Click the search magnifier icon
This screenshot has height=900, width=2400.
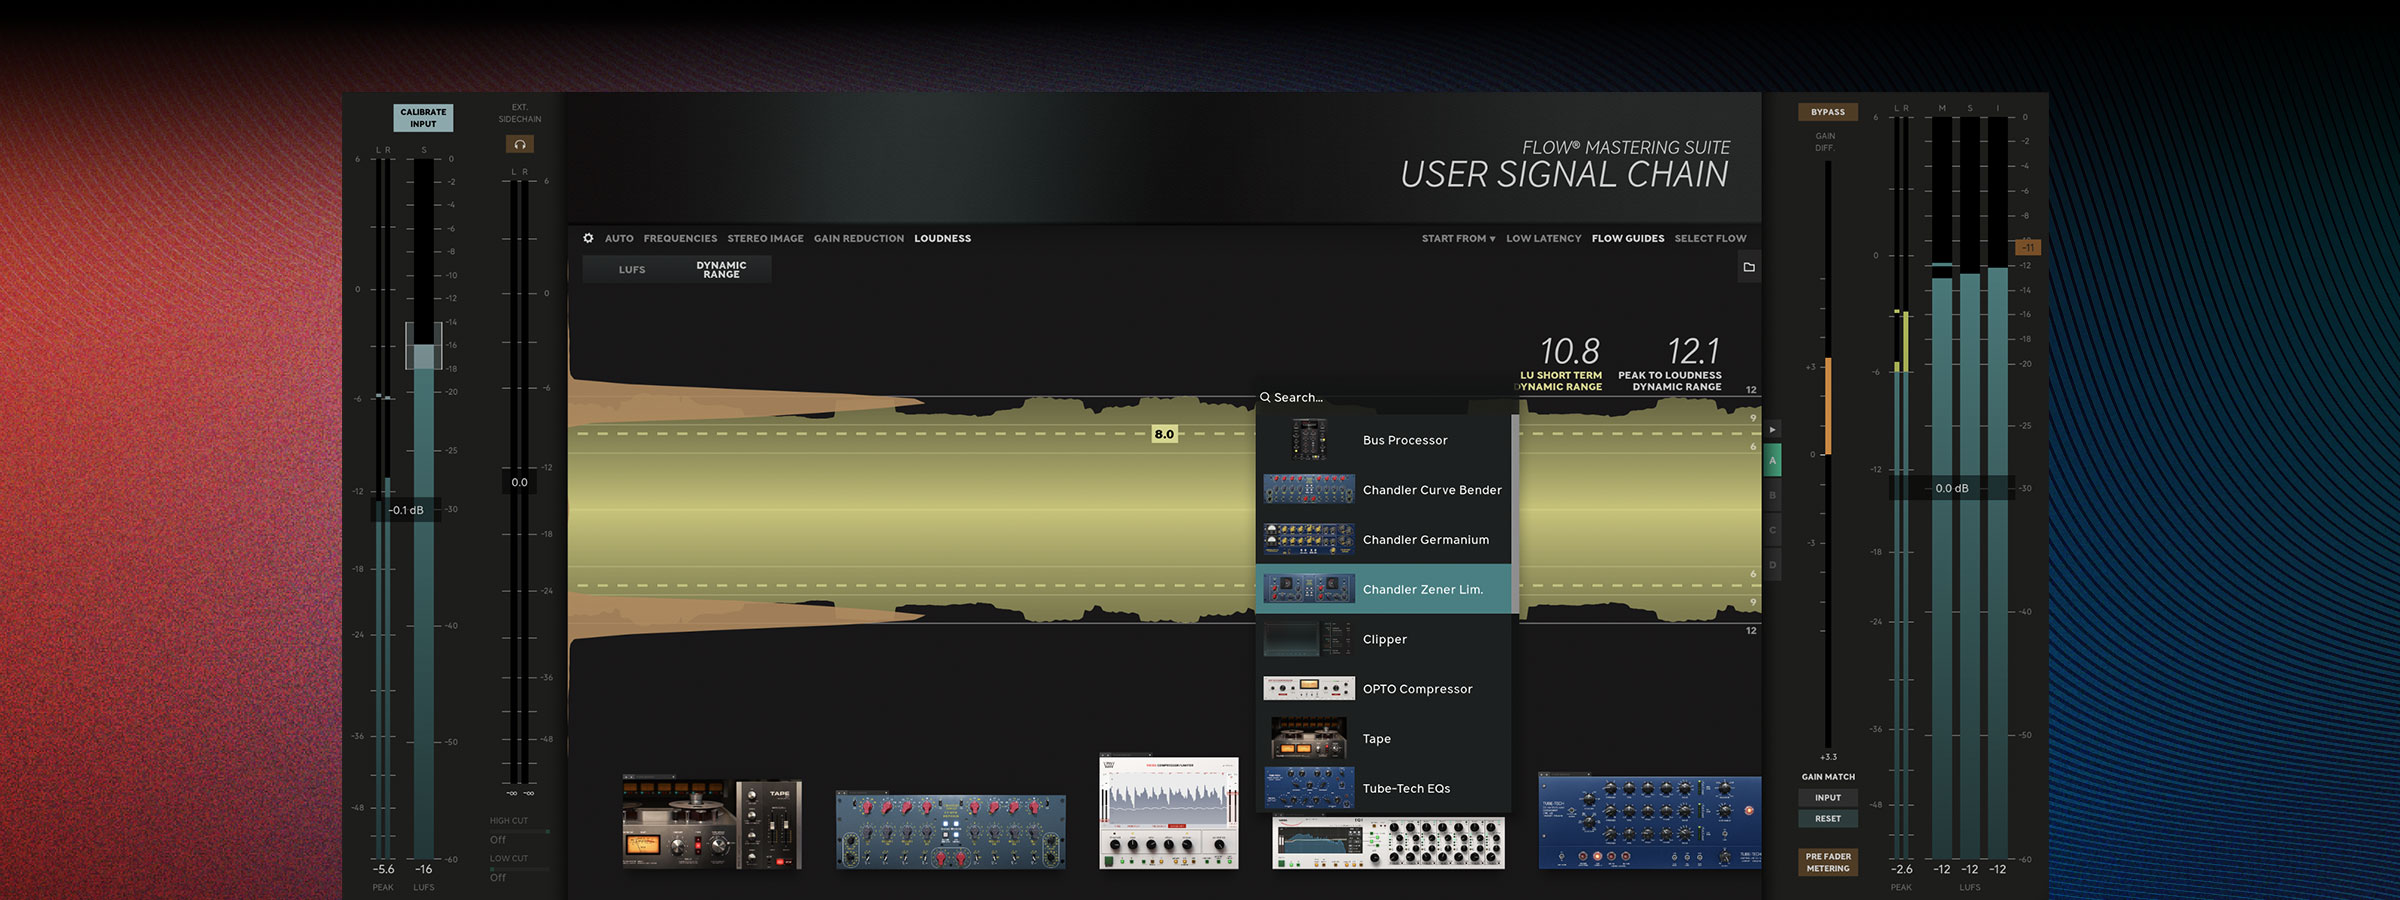pos(1265,397)
